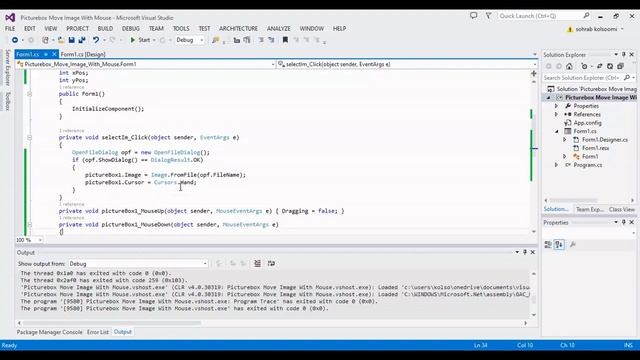Click the Alphabetical sort icon in Properties panel

(x=559, y=244)
